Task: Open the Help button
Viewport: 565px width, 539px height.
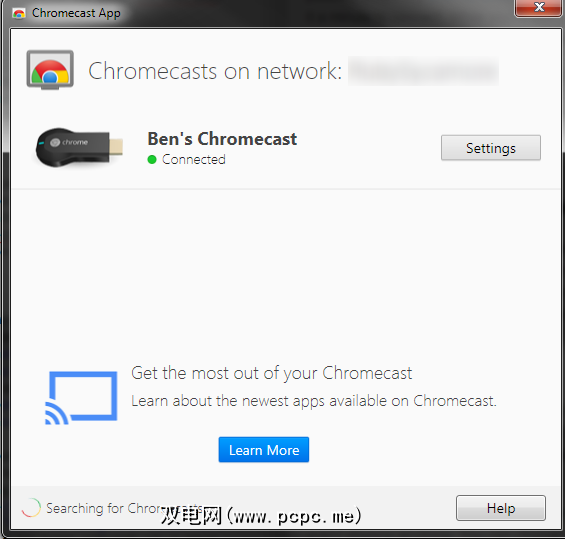Action: pos(501,508)
